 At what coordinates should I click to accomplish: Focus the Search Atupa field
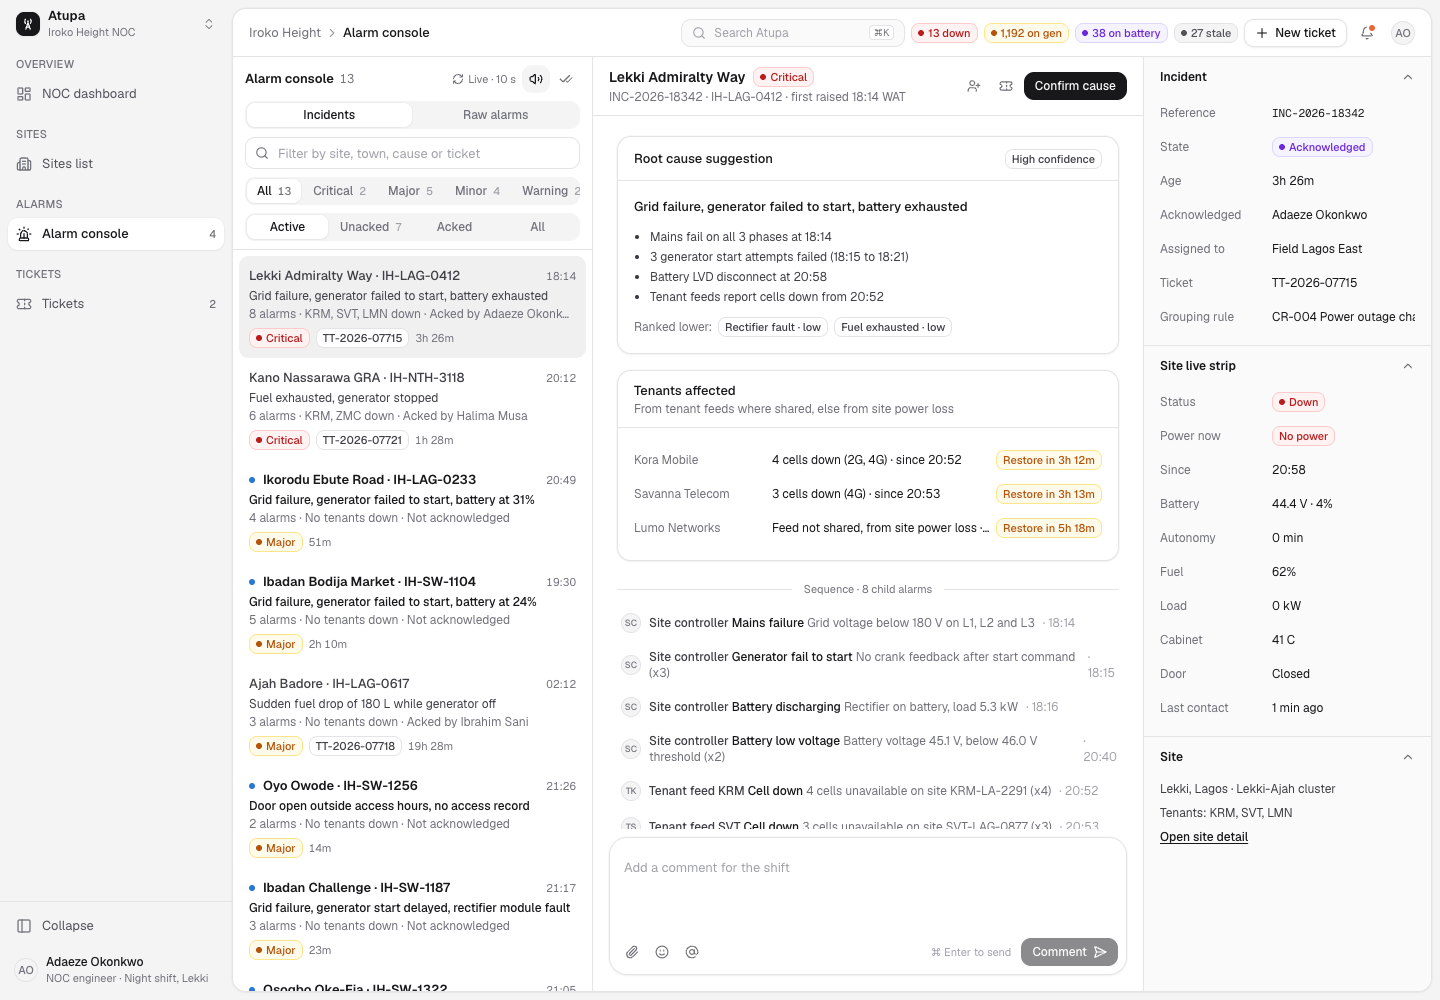[793, 33]
